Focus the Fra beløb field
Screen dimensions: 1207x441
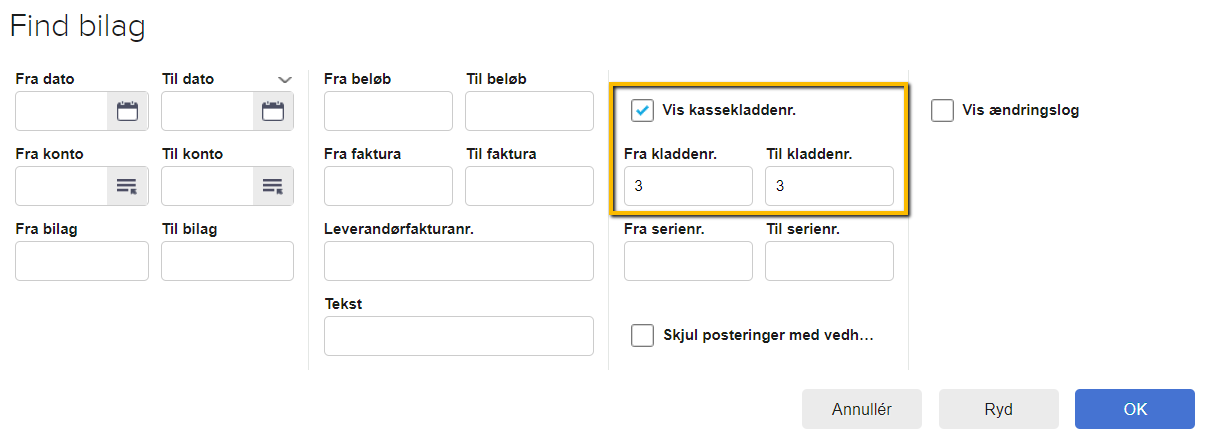click(388, 111)
